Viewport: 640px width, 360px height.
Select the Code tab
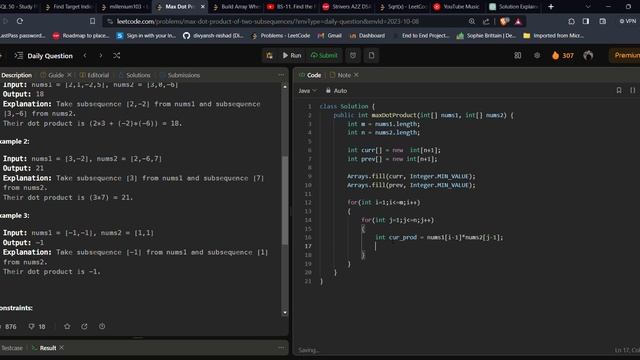pos(310,75)
